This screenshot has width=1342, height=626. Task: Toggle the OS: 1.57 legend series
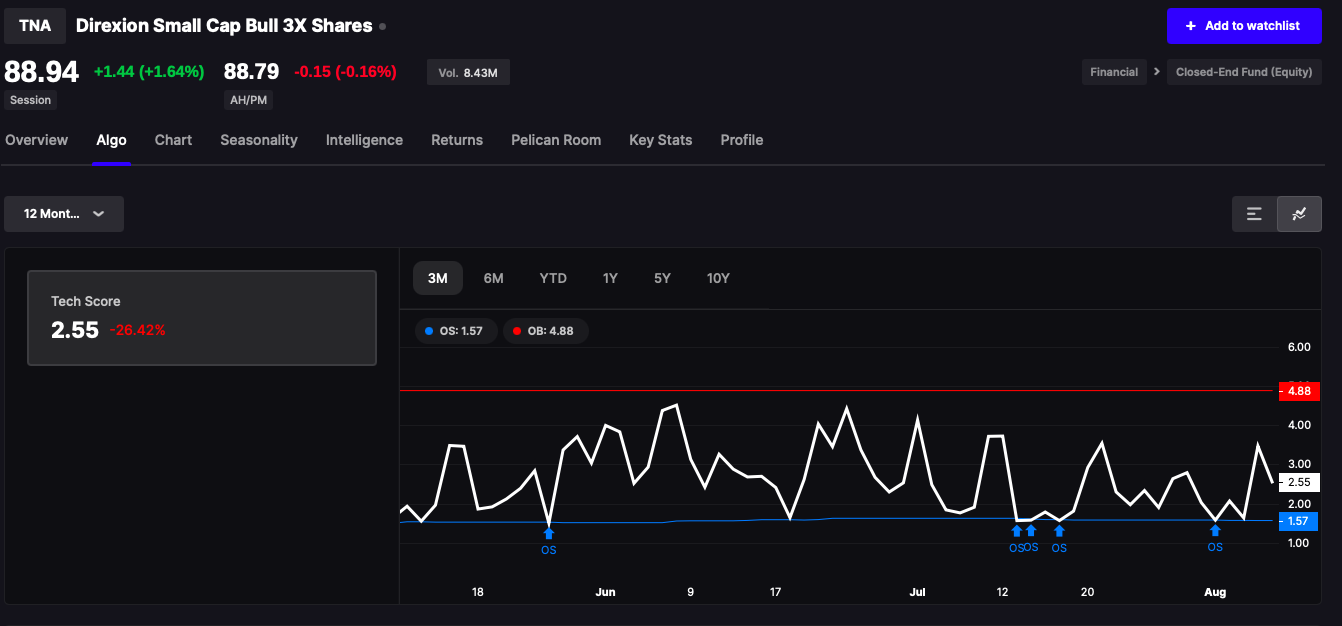[455, 331]
